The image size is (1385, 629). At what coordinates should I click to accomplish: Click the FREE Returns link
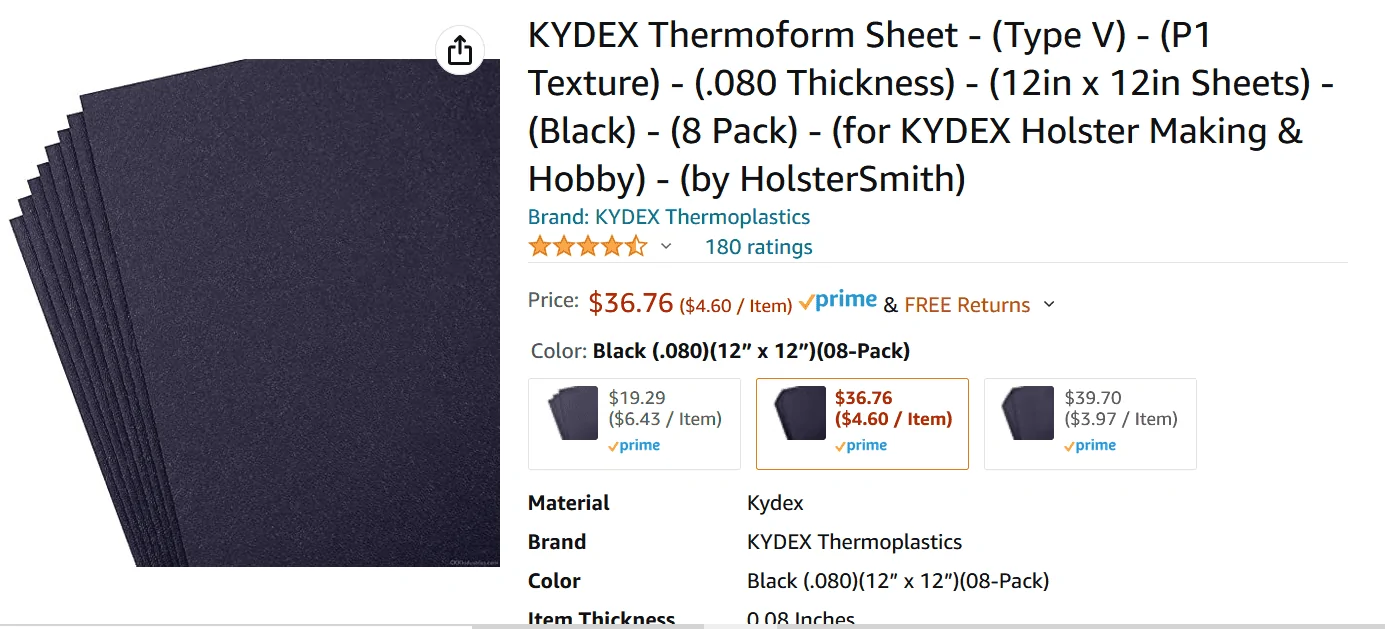point(967,305)
